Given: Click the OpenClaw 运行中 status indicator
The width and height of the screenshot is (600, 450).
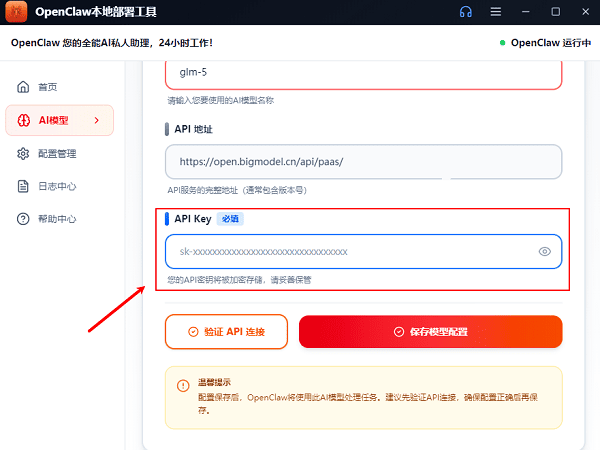Looking at the screenshot, I should point(545,42).
